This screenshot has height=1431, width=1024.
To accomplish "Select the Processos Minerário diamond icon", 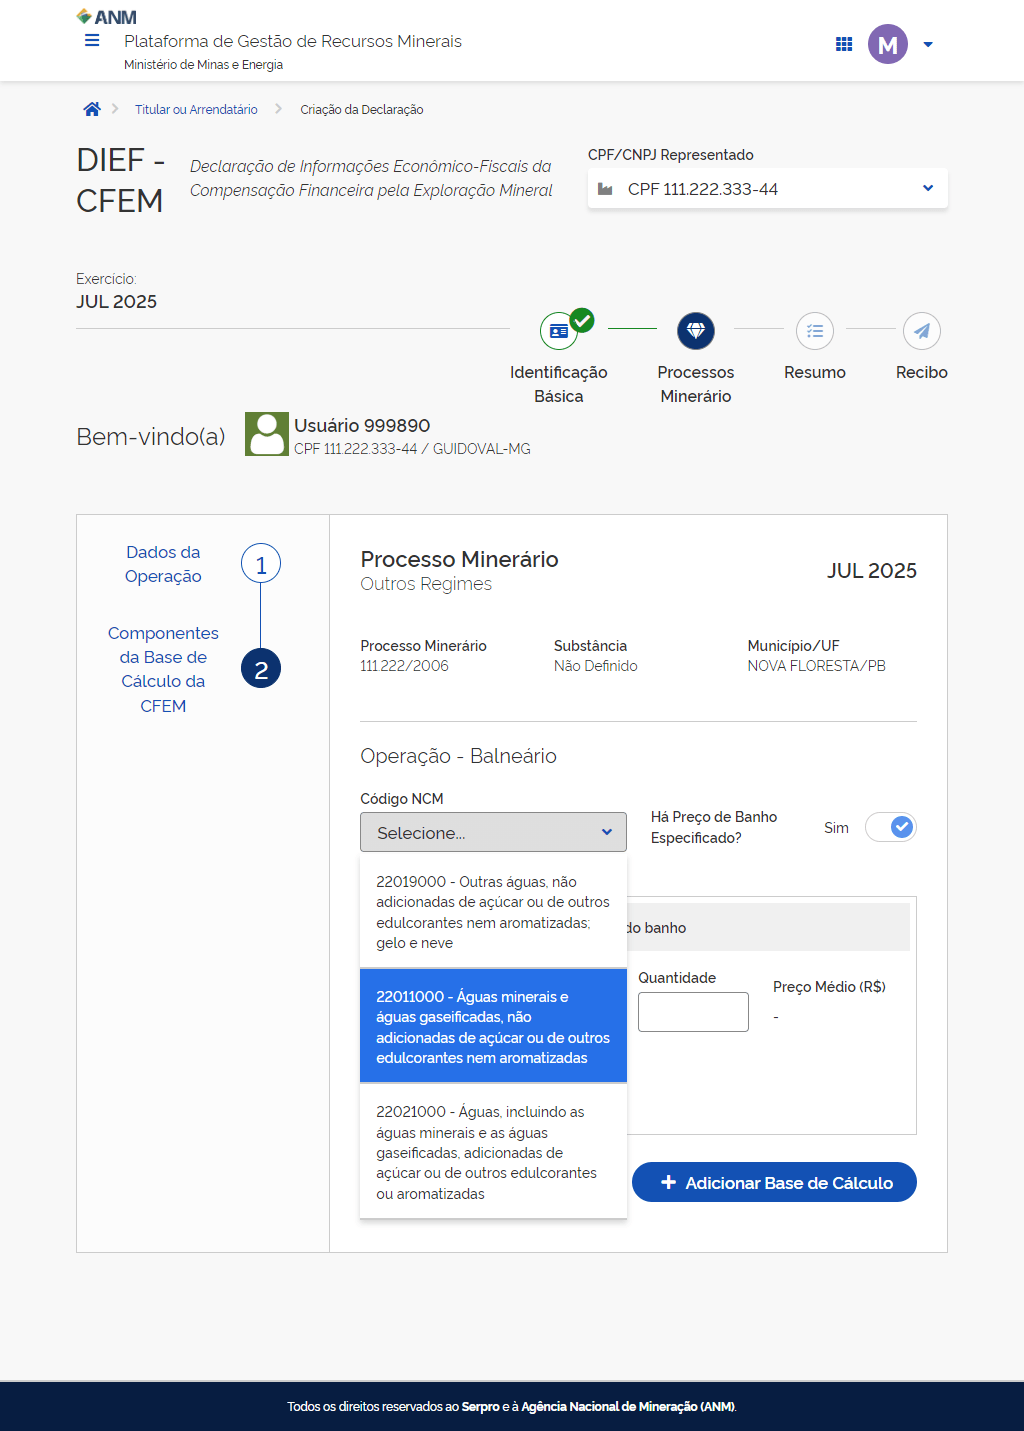I will pyautogui.click(x=696, y=331).
